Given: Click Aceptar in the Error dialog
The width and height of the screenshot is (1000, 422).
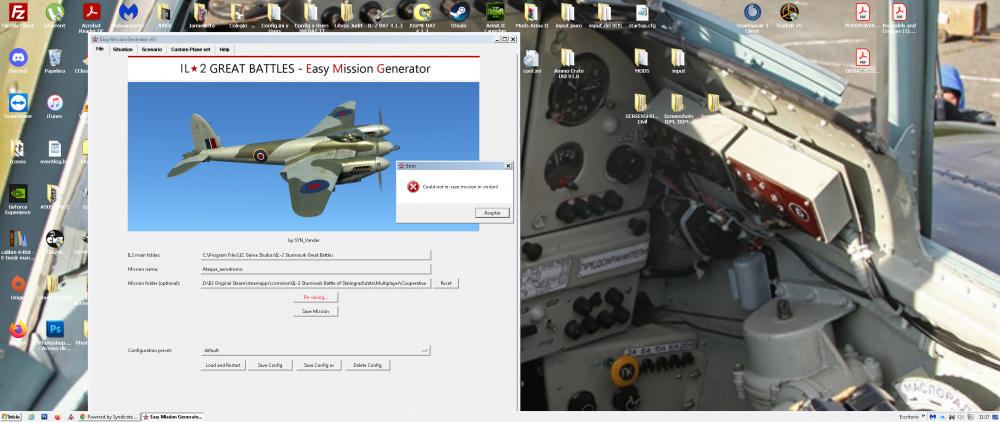Looking at the screenshot, I should pyautogui.click(x=492, y=212).
